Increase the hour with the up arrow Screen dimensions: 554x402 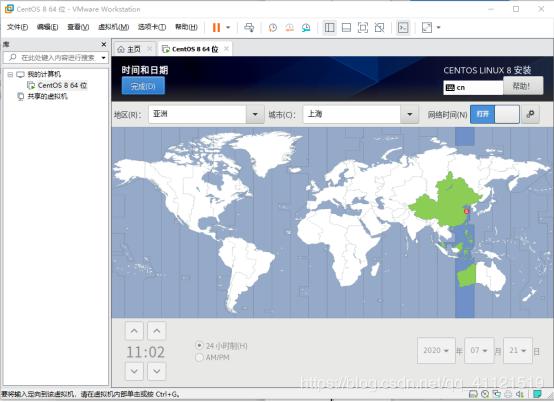[x=134, y=331]
